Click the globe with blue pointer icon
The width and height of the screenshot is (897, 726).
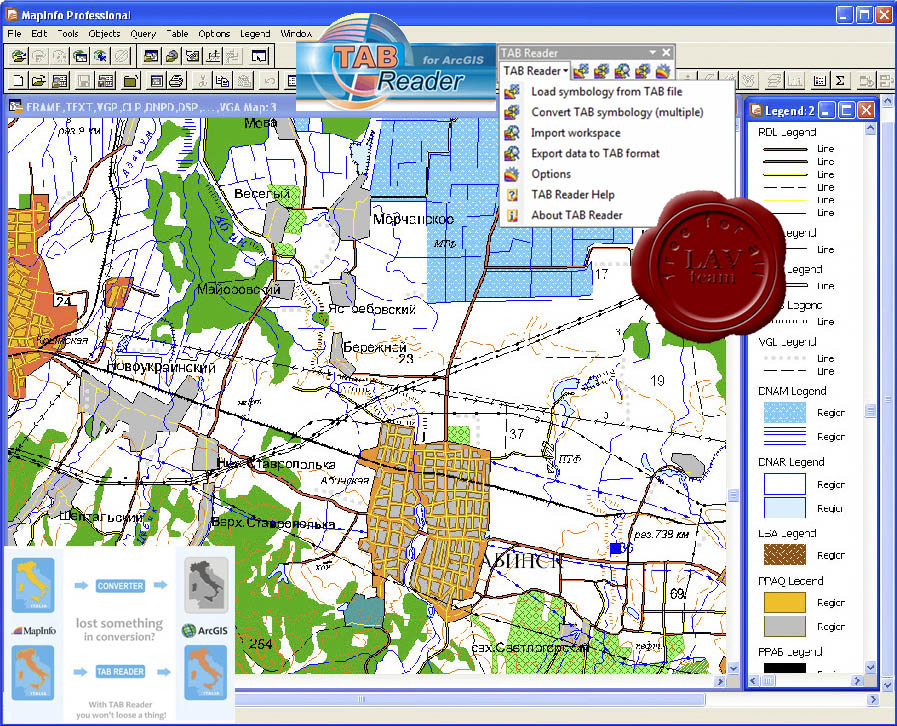click(101, 56)
